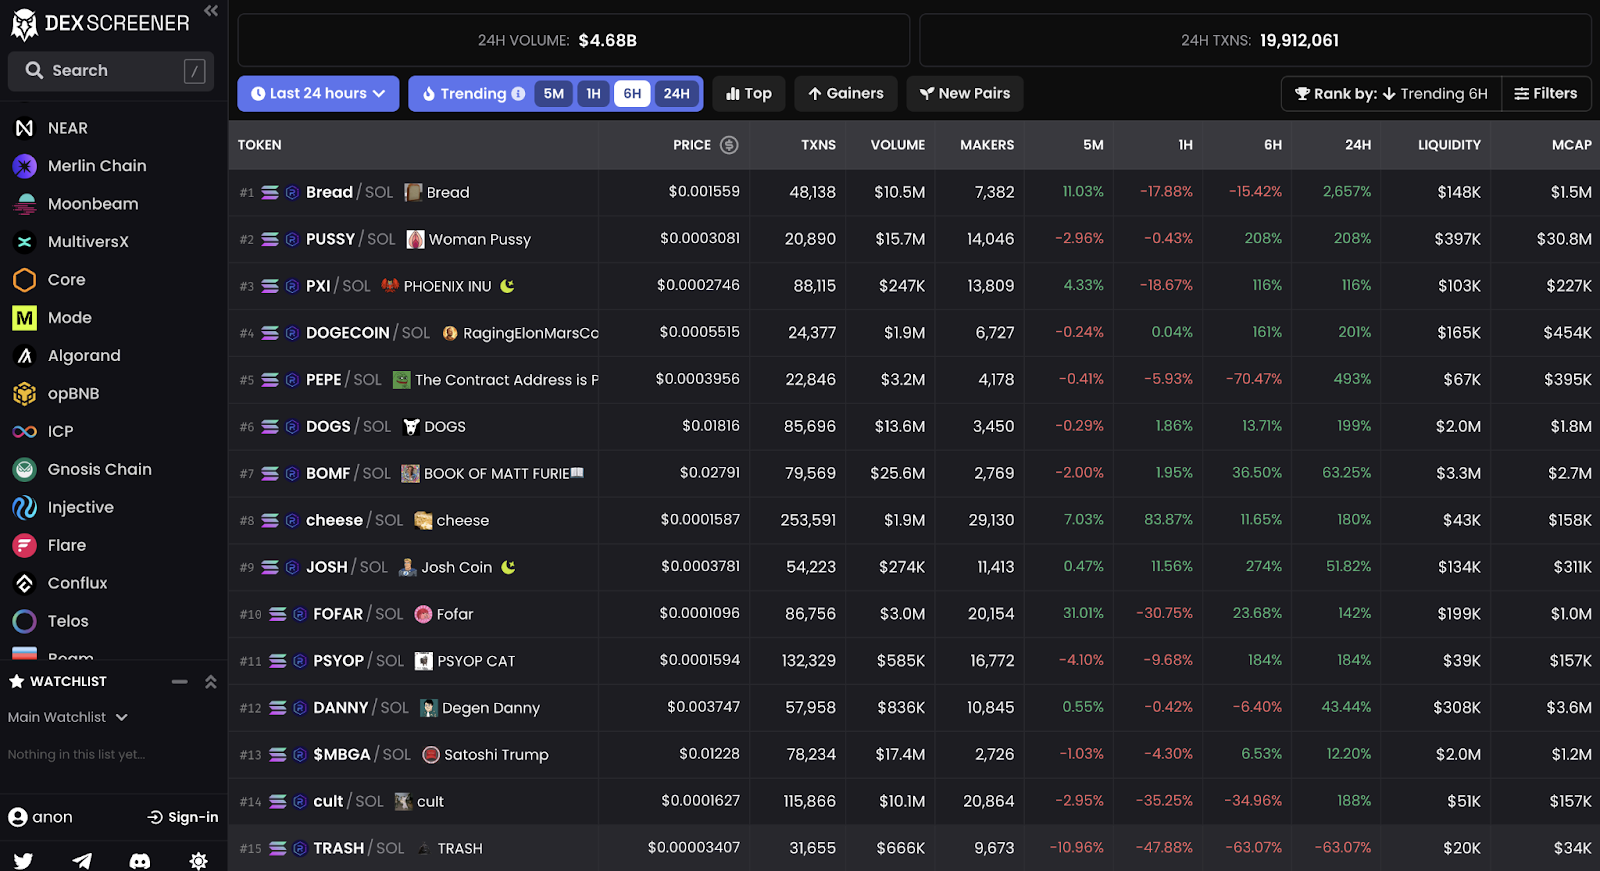
Task: Select the Mode chain icon
Action: [25, 318]
